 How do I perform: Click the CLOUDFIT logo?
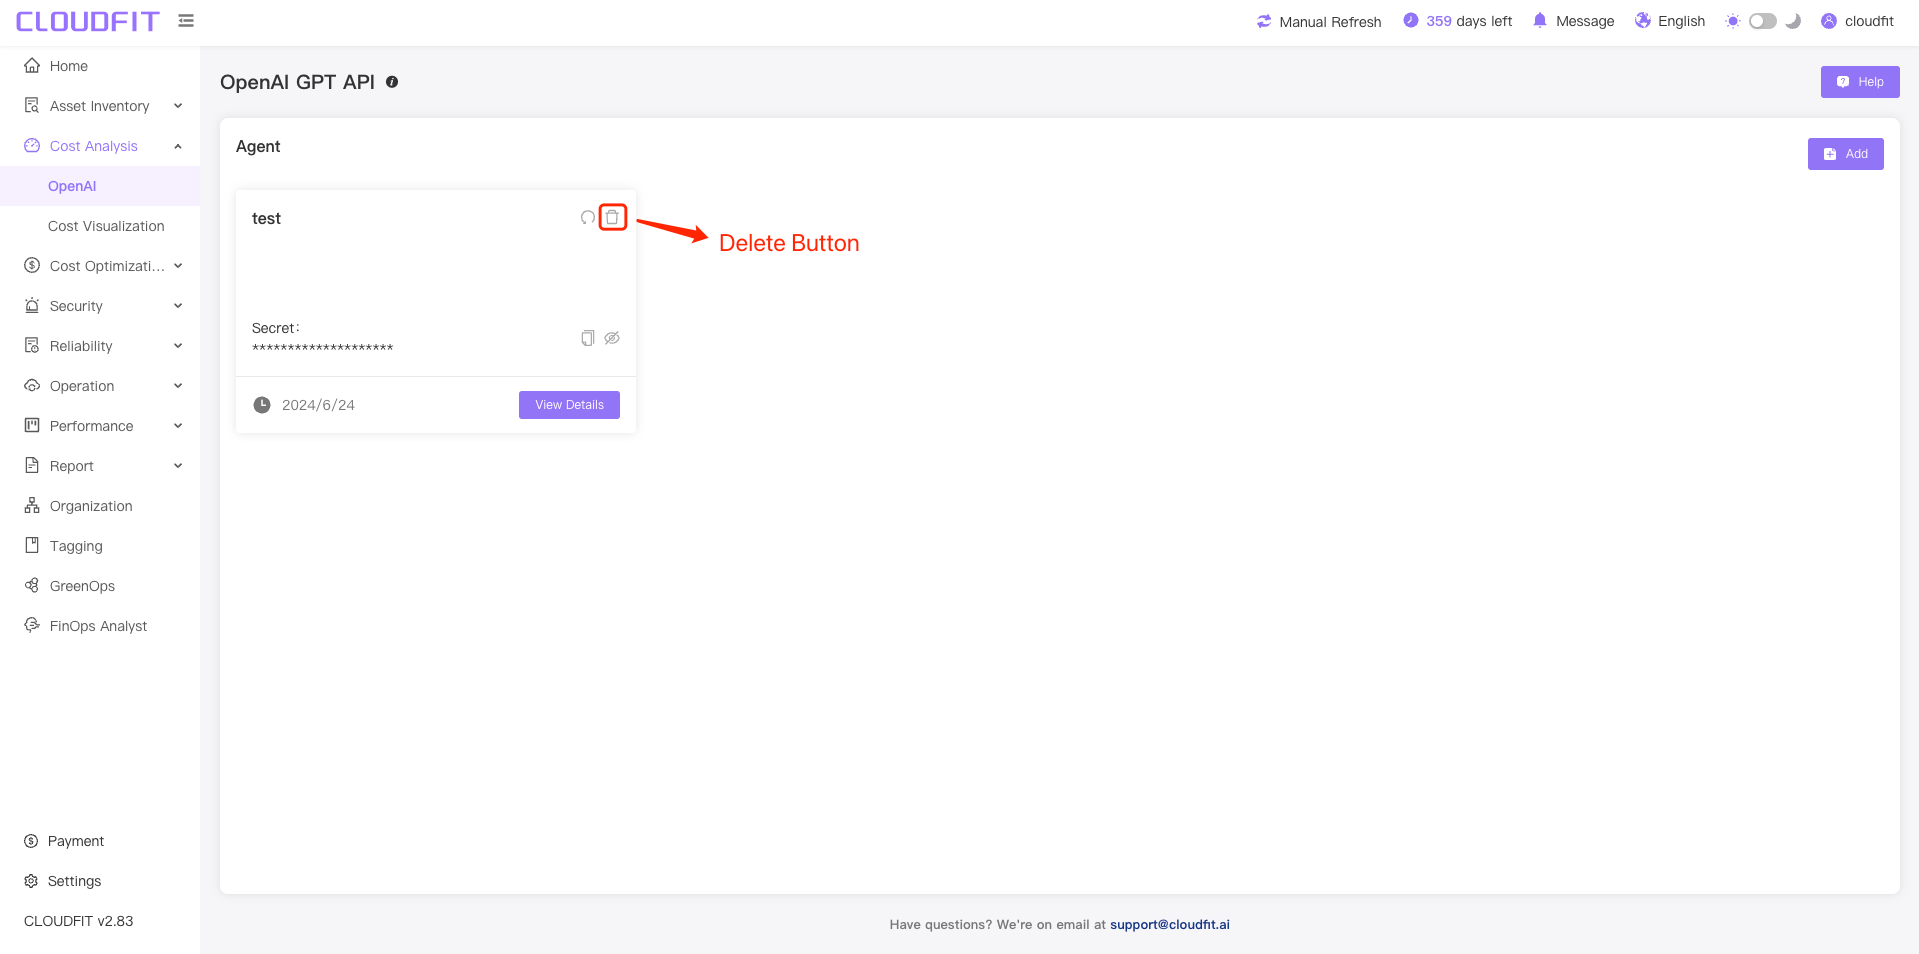(88, 21)
